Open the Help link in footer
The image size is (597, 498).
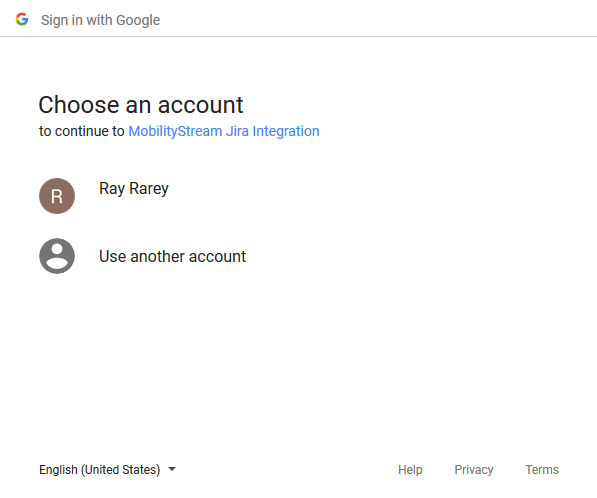click(410, 469)
